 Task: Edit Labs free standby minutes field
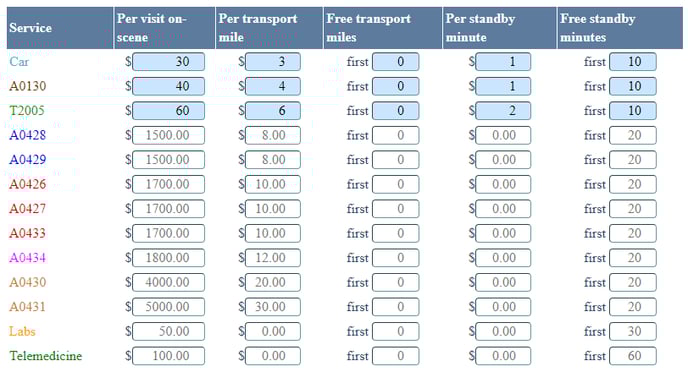tap(633, 332)
